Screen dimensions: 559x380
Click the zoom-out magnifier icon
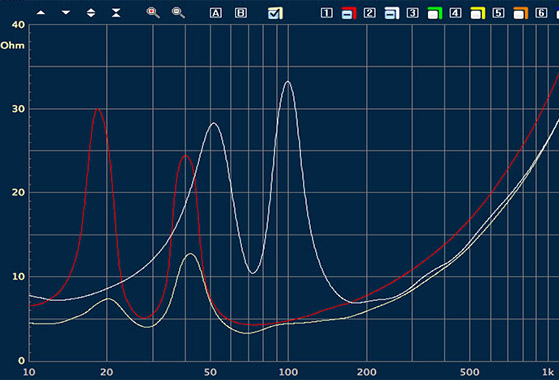(x=178, y=13)
